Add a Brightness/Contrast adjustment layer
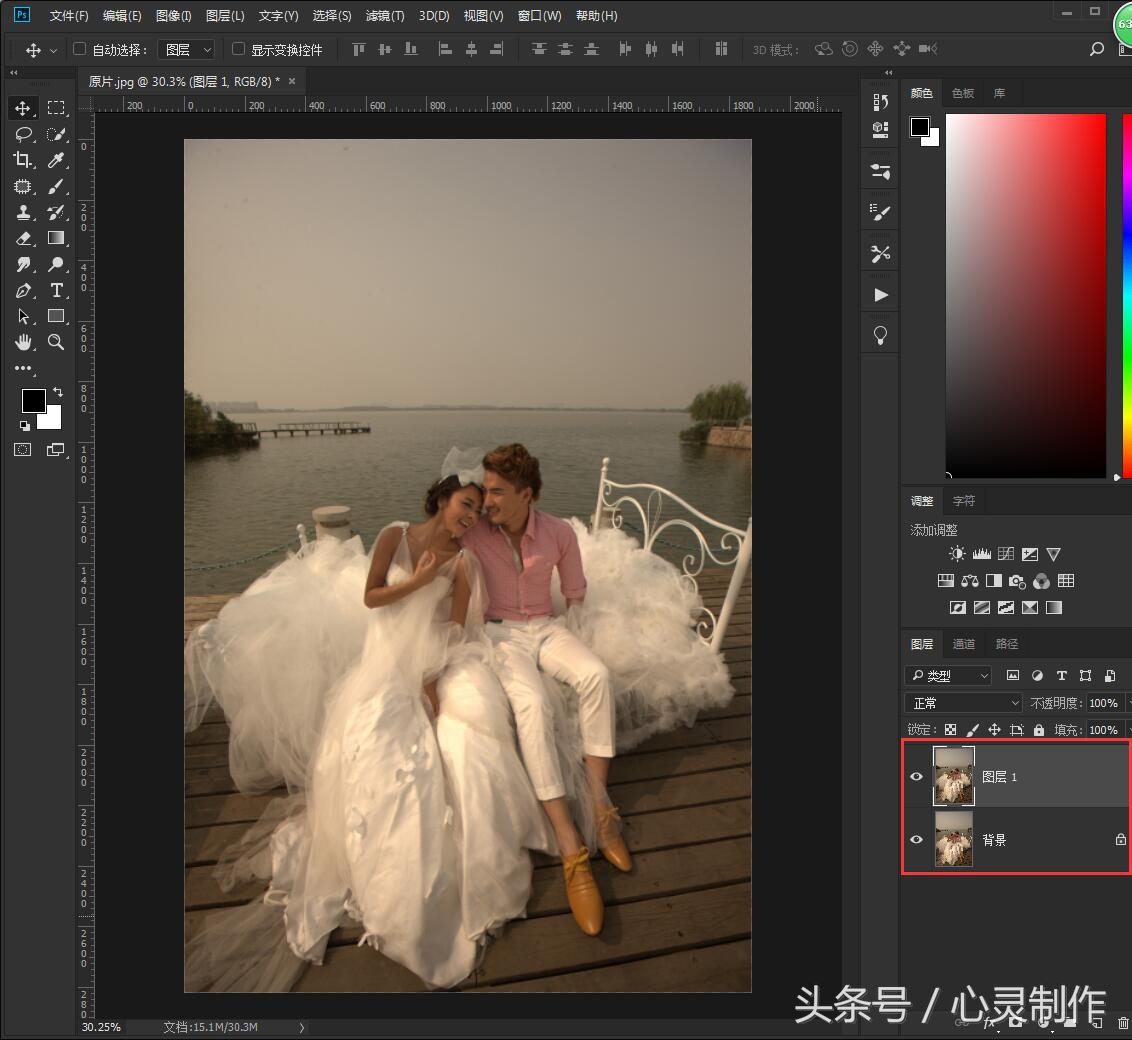 pyautogui.click(x=956, y=553)
